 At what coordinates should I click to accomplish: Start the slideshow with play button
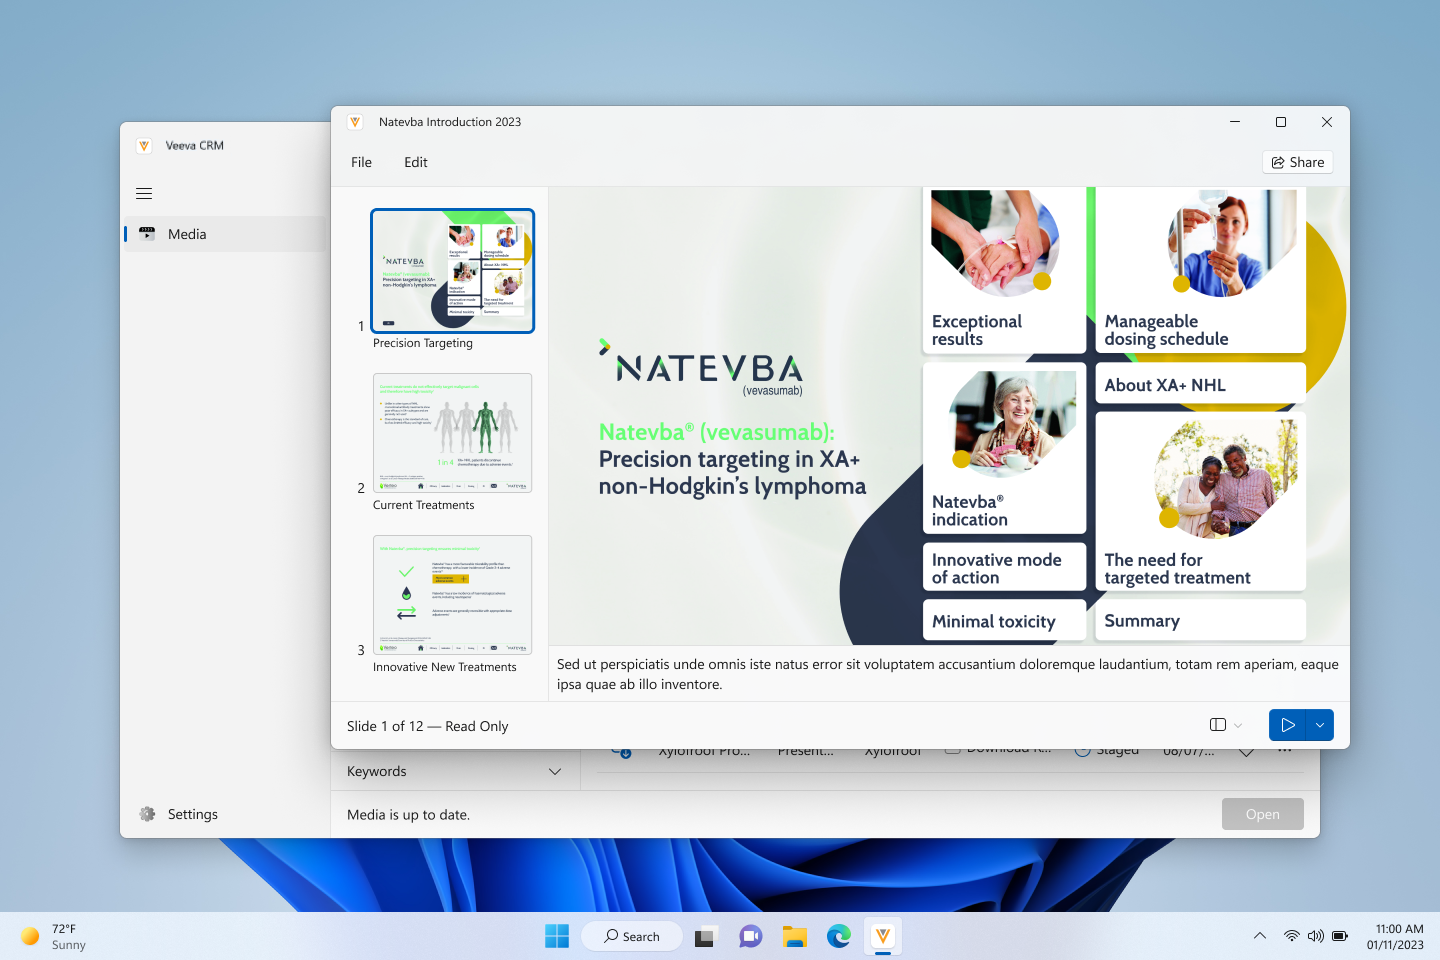click(x=1288, y=725)
